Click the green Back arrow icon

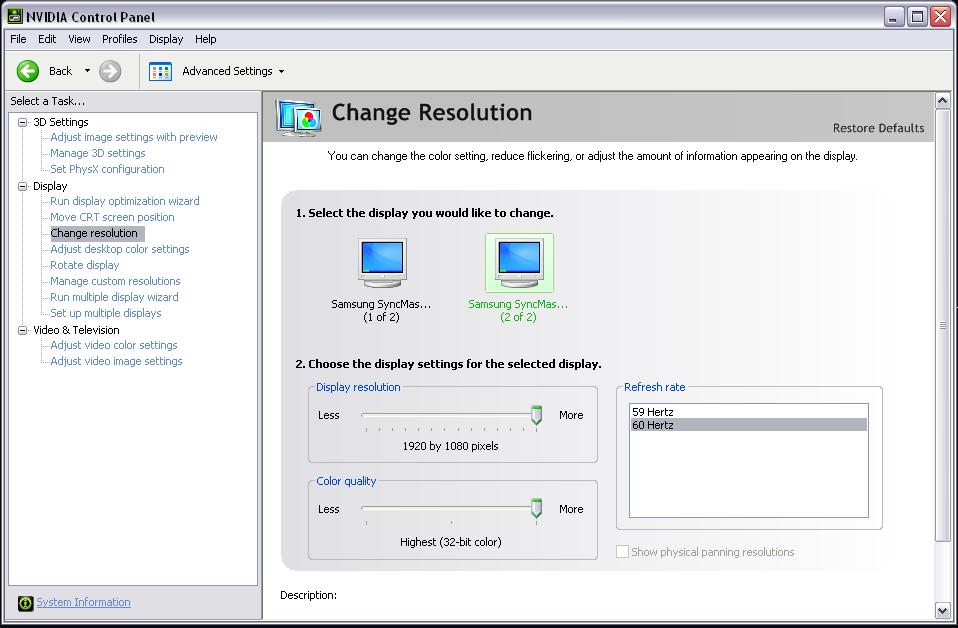pos(27,71)
